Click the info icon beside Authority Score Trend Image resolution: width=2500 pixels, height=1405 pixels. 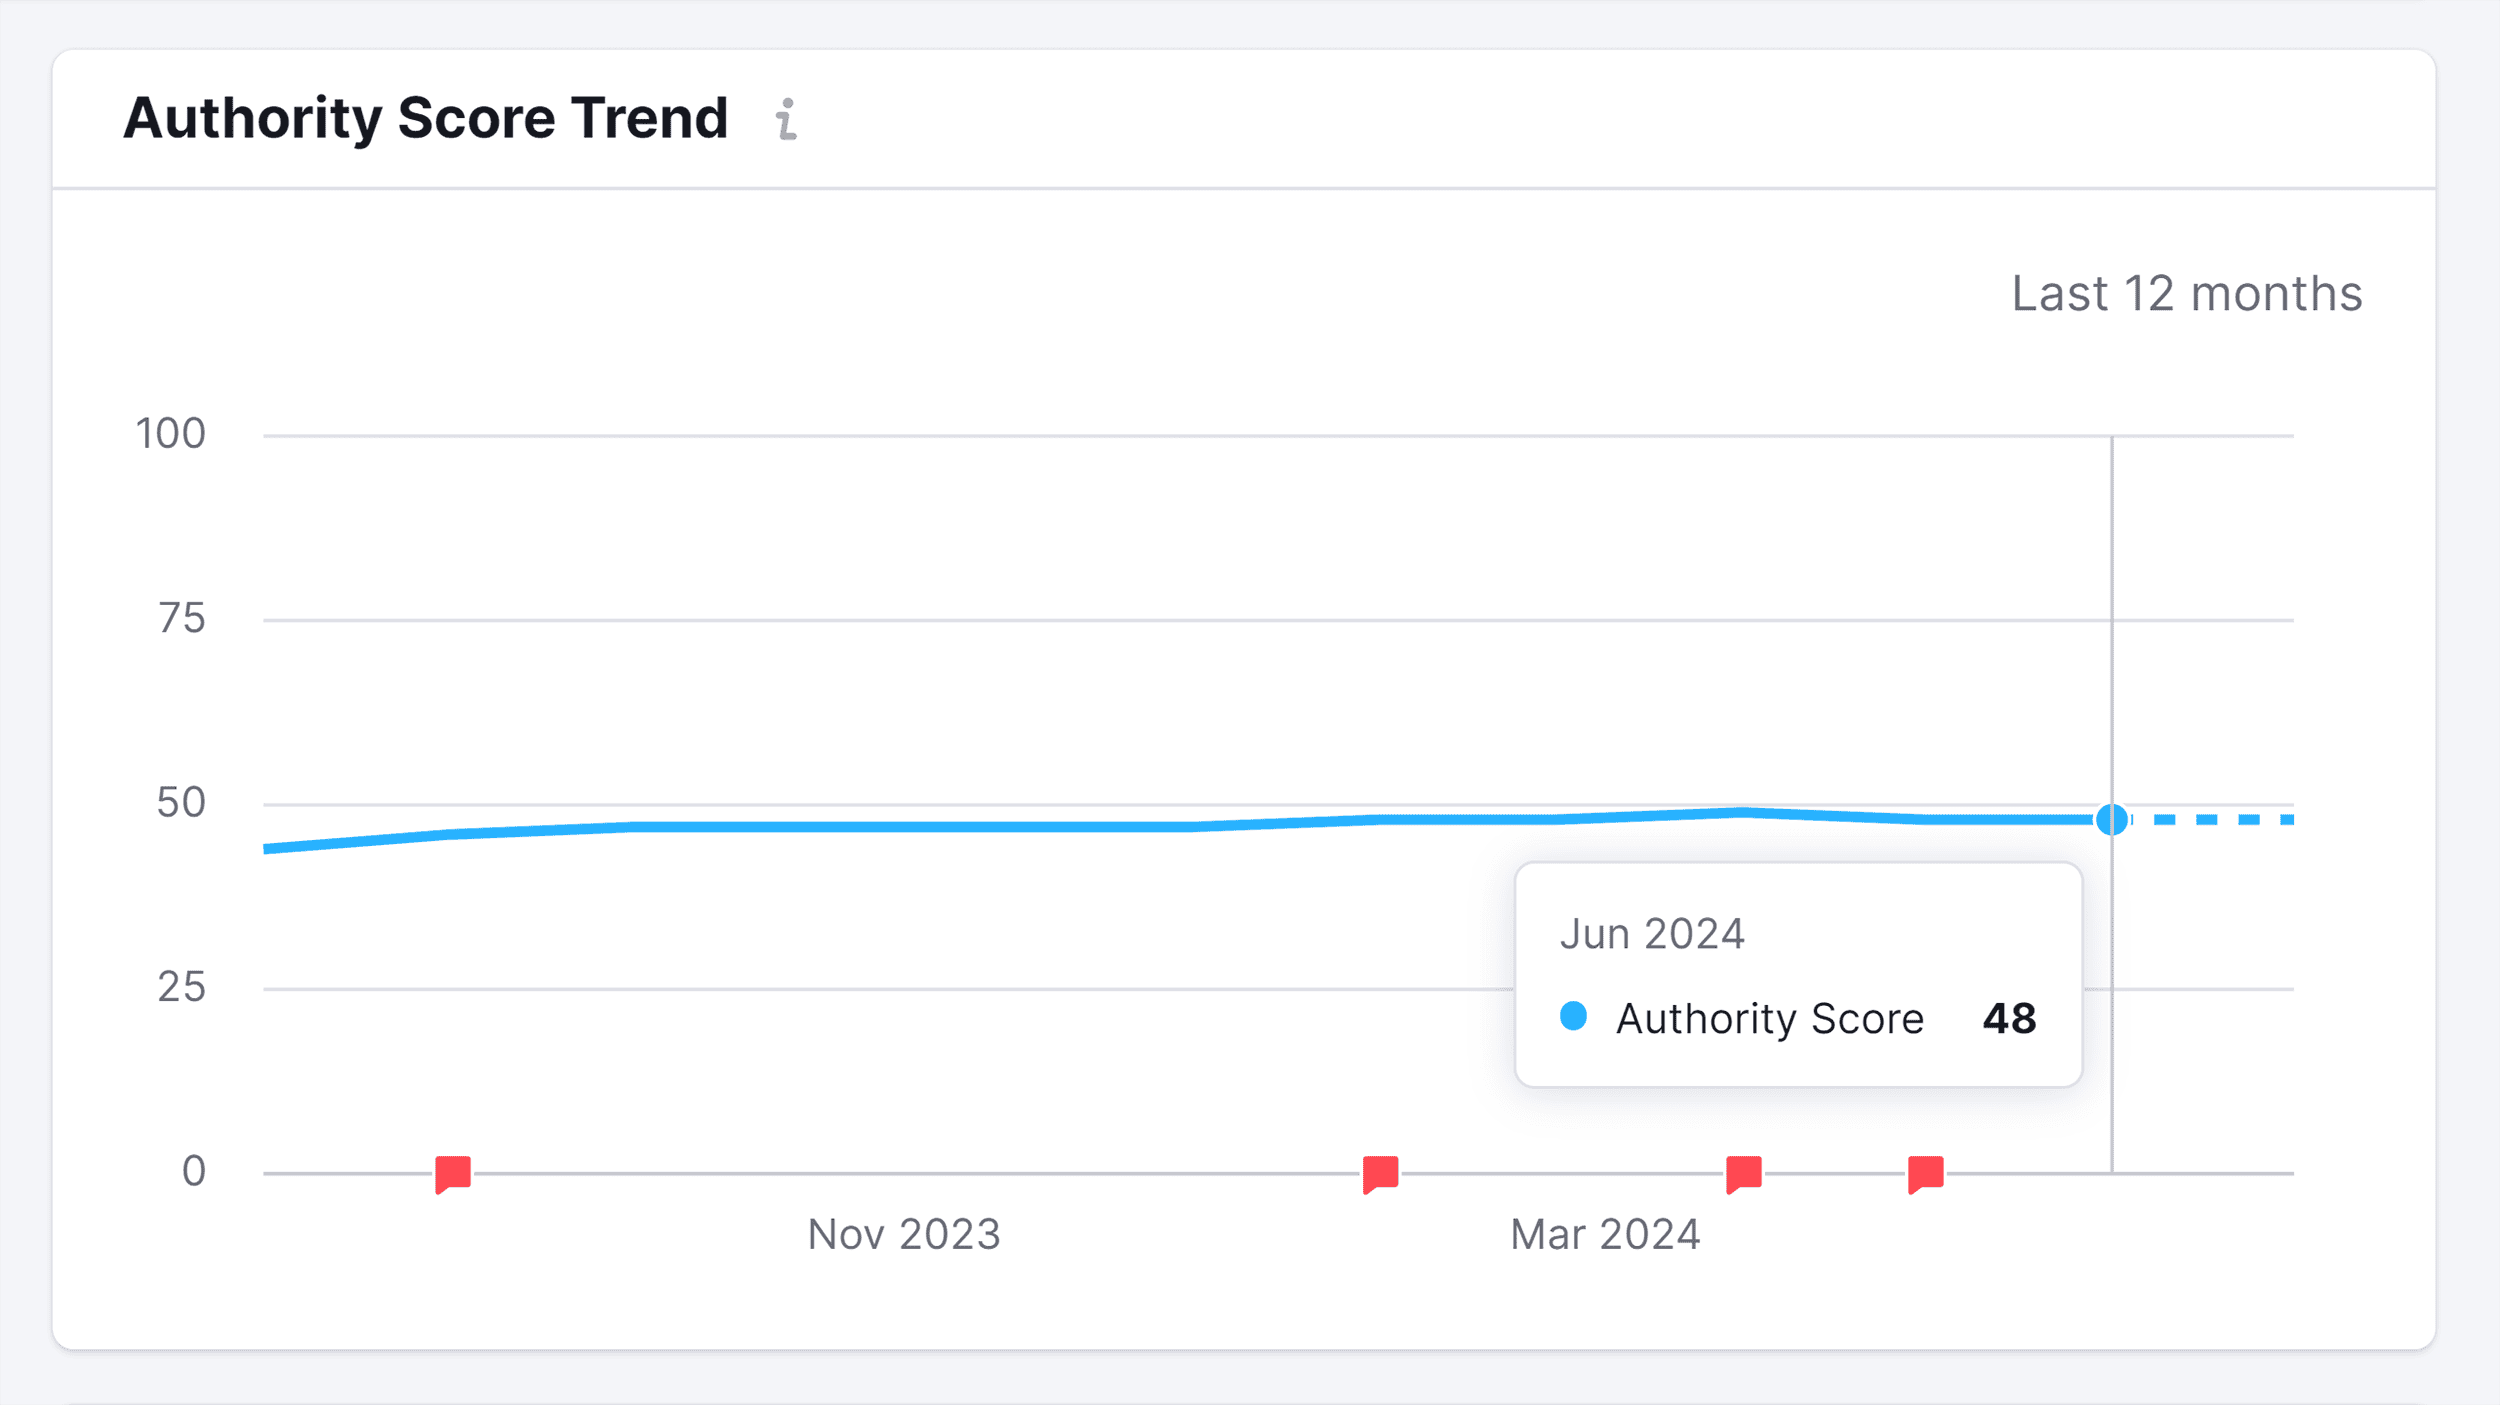pos(786,120)
